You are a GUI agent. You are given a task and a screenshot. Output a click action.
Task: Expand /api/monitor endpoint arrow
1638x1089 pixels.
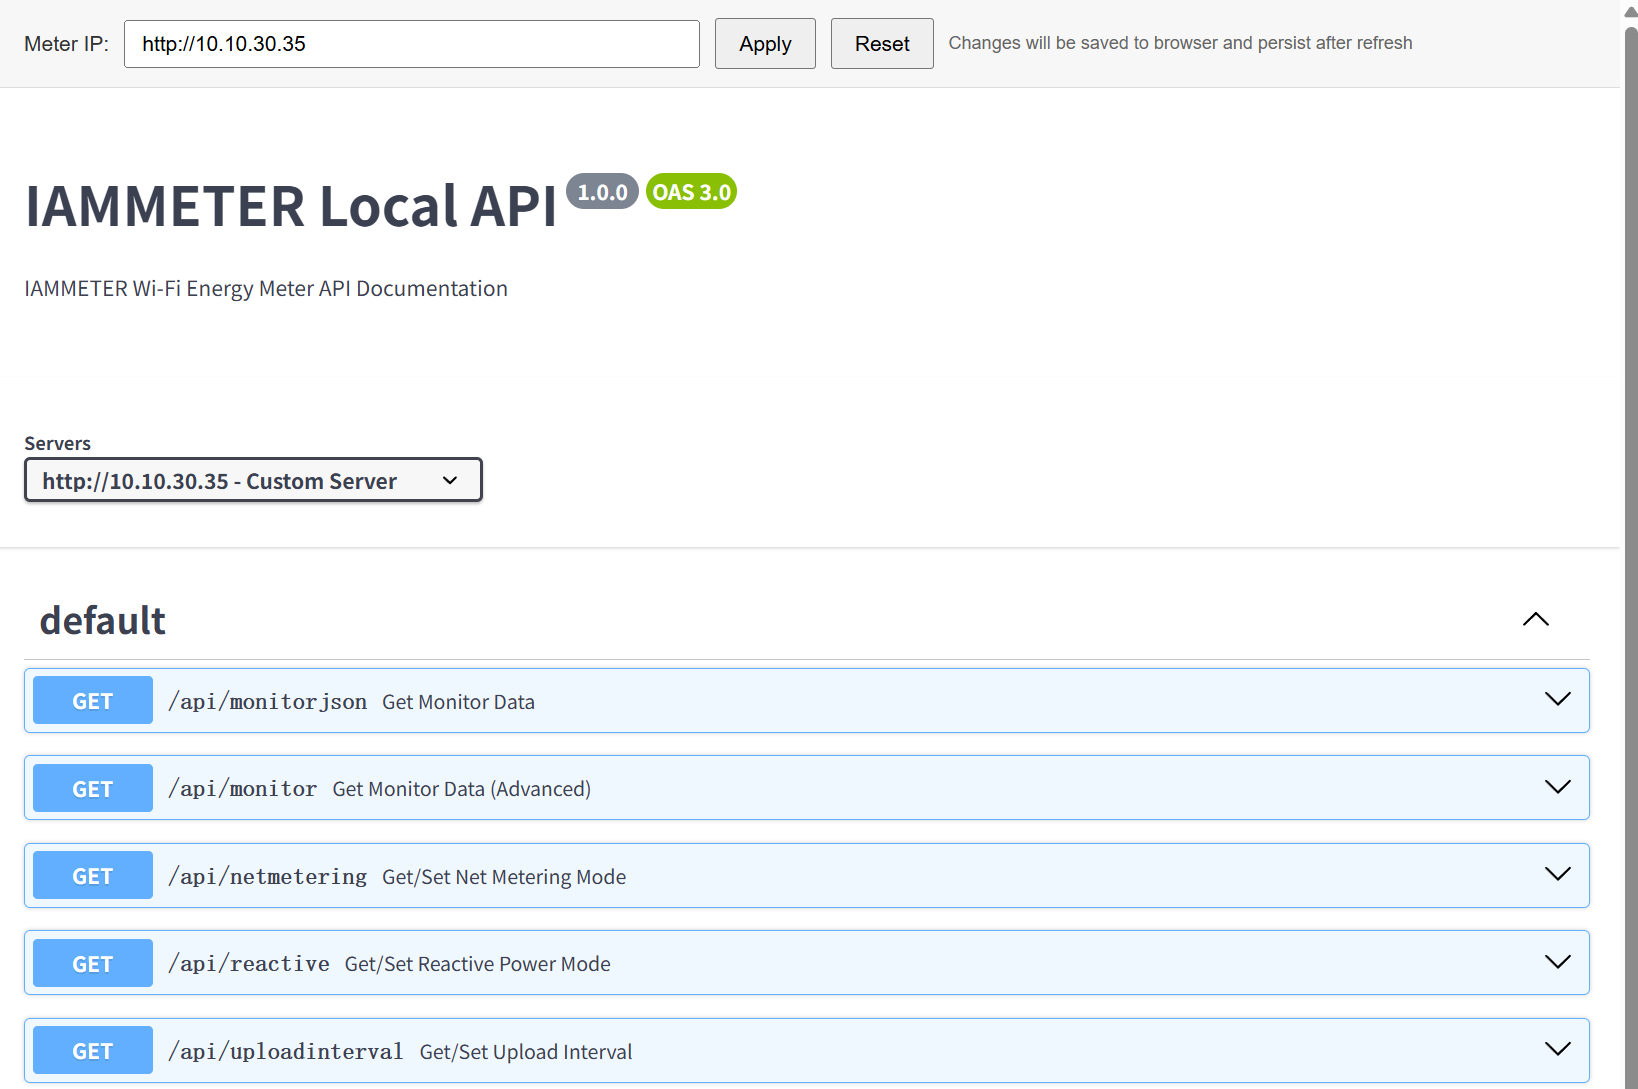pyautogui.click(x=1557, y=787)
